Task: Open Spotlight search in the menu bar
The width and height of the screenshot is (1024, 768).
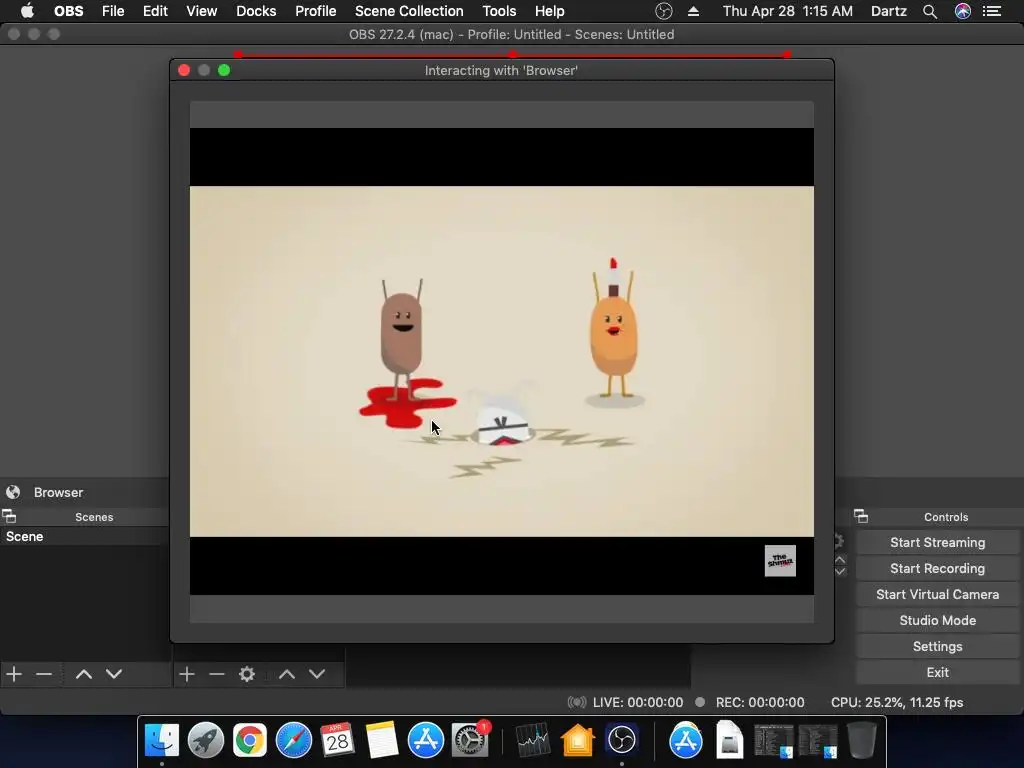Action: (930, 11)
